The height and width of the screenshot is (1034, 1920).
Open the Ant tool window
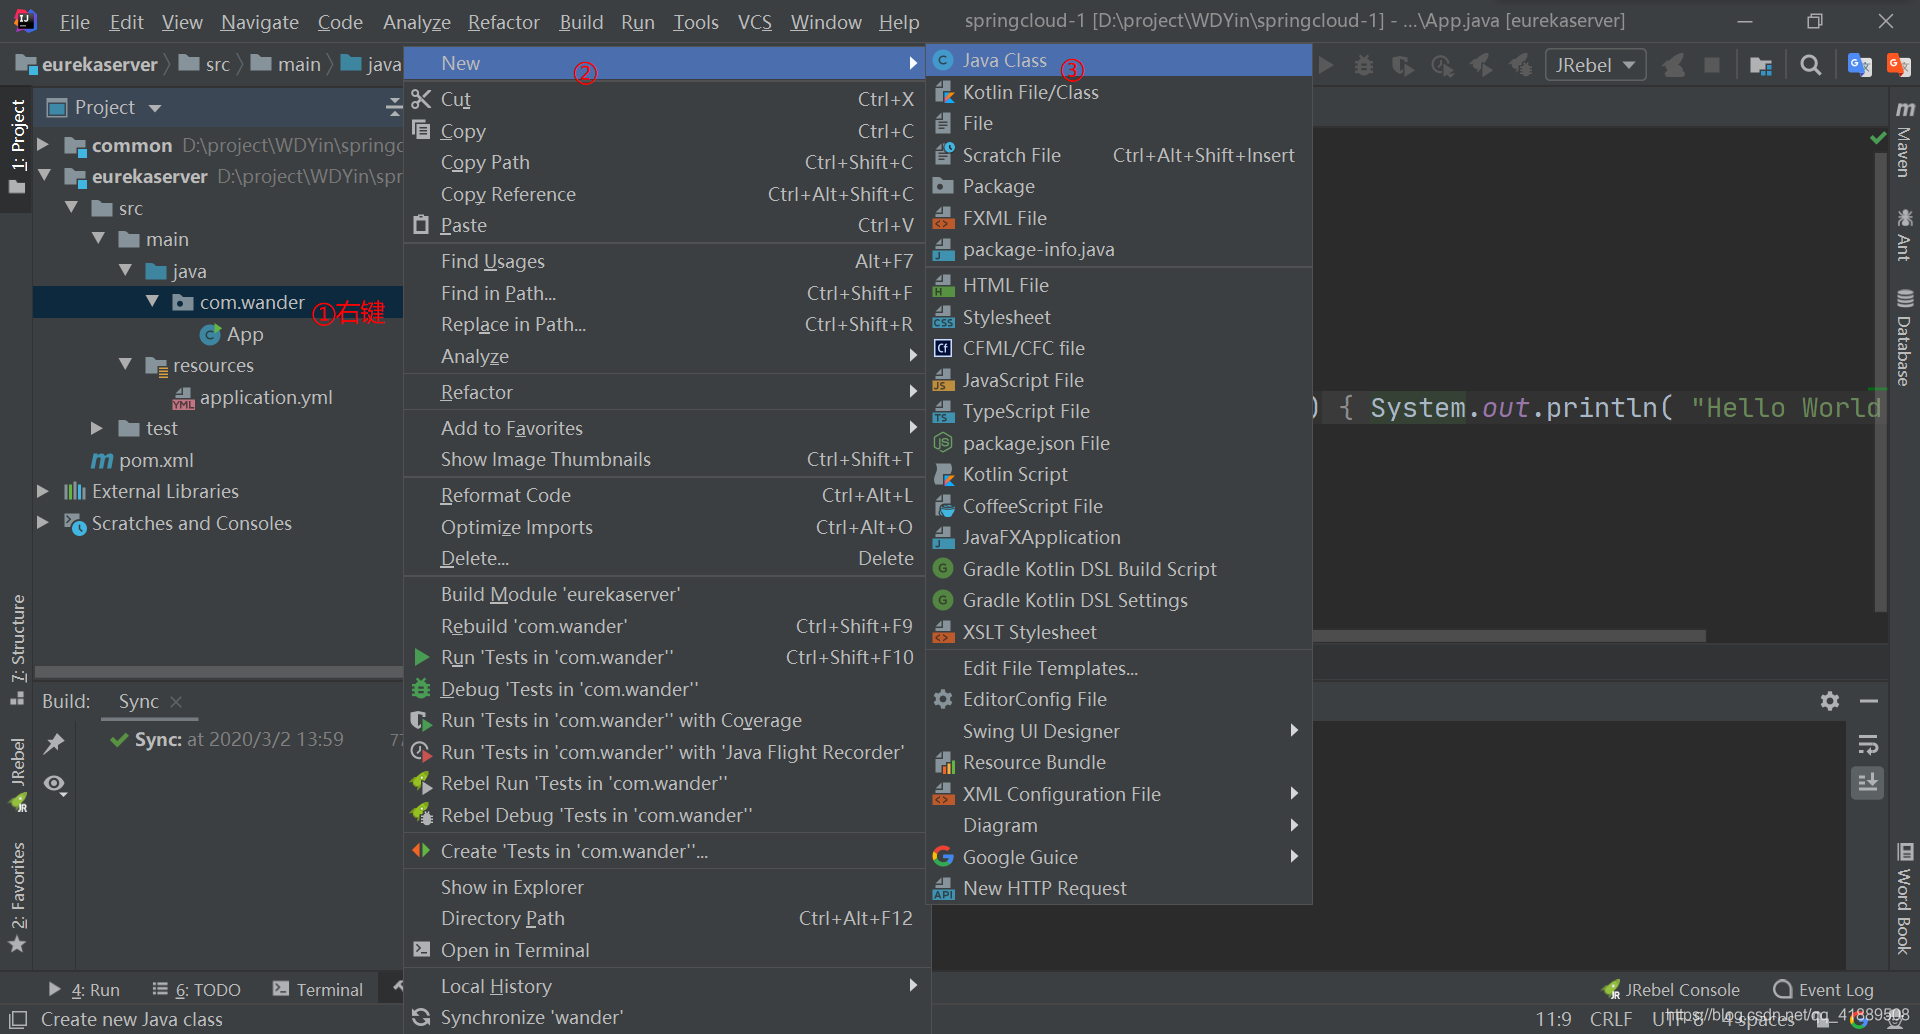pos(1904,235)
